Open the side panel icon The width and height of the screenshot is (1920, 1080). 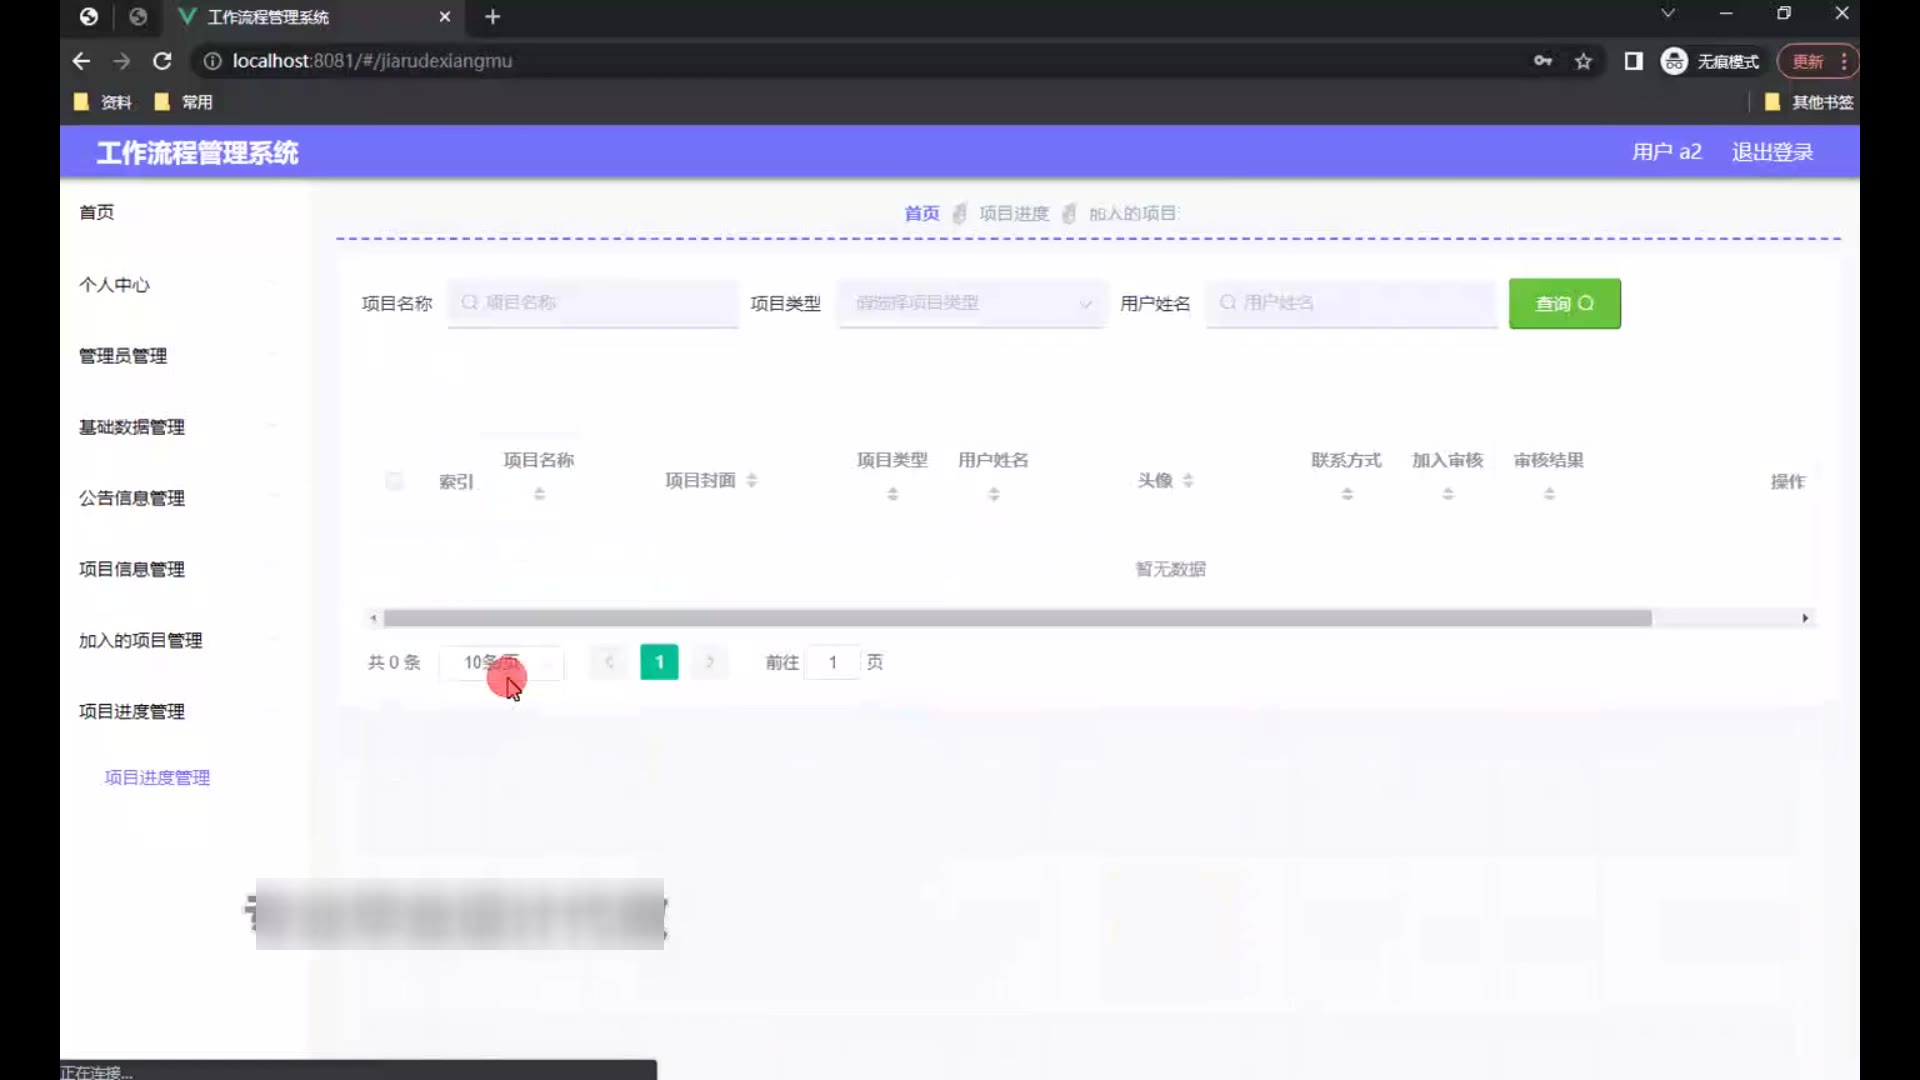pyautogui.click(x=1633, y=61)
